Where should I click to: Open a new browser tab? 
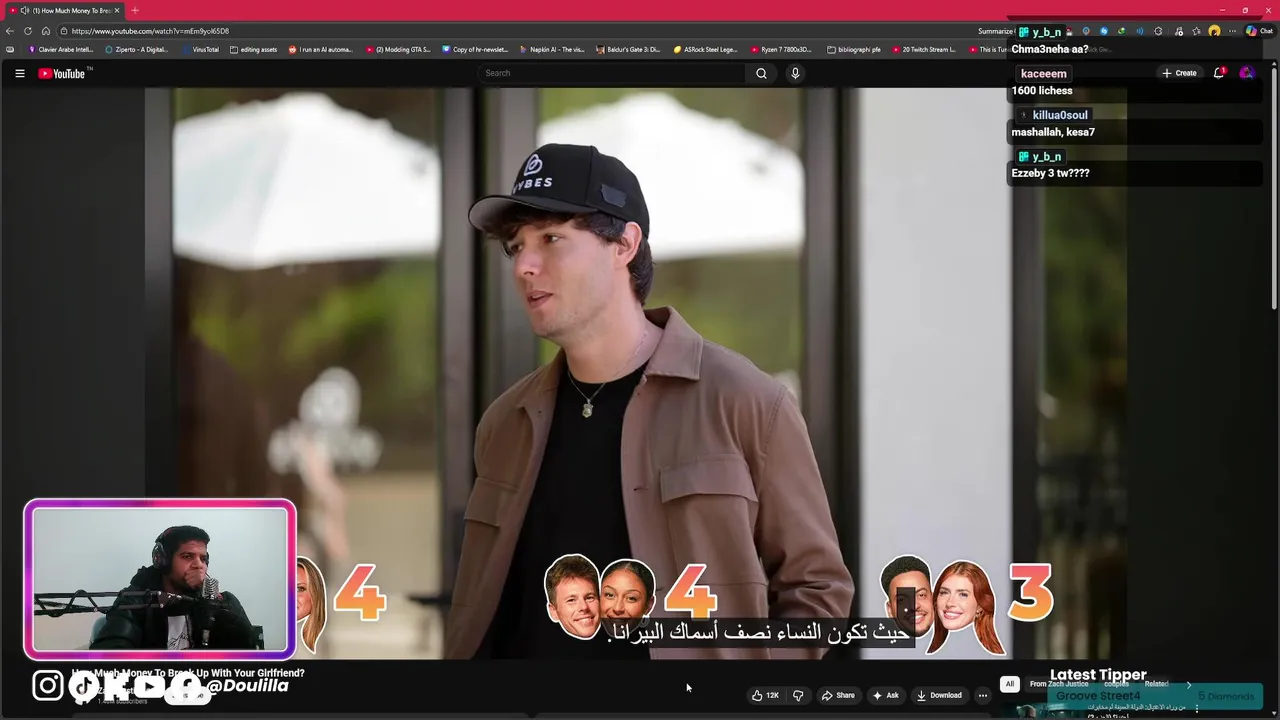pyautogui.click(x=135, y=10)
